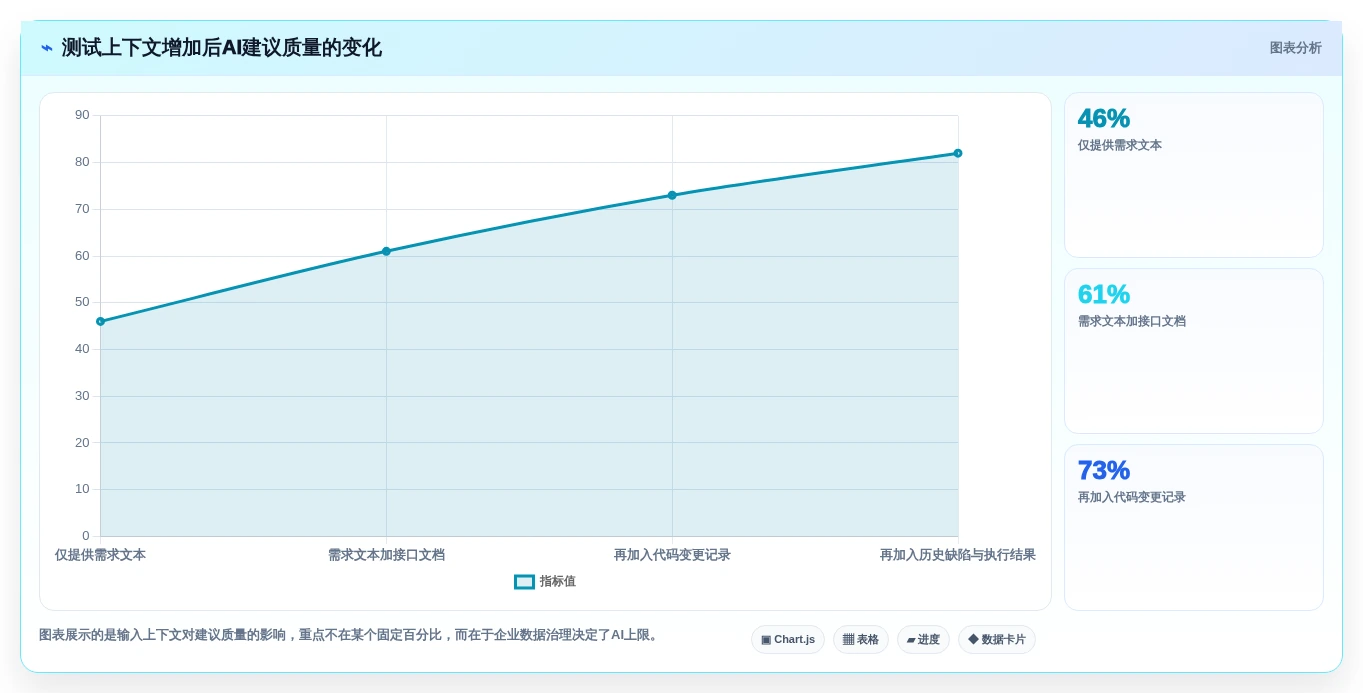
Task: Click x-axis label 仅提供需求文本
Action: (x=100, y=555)
